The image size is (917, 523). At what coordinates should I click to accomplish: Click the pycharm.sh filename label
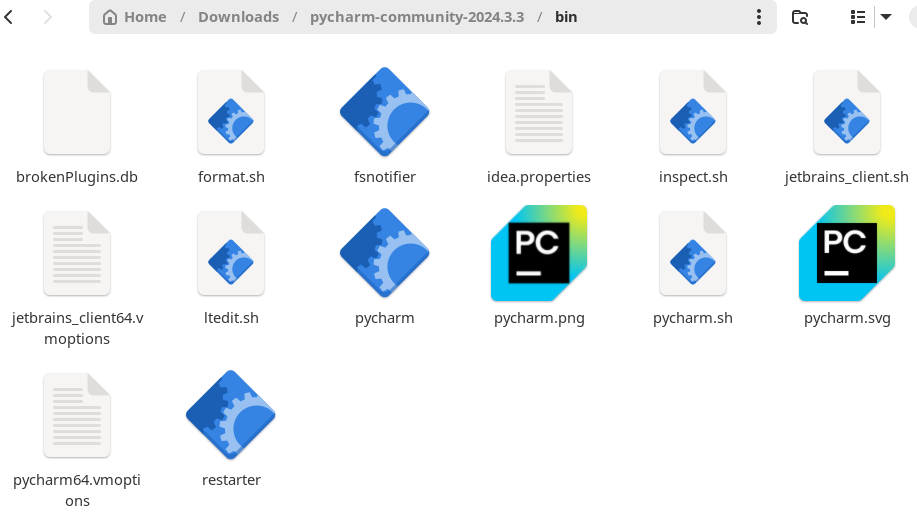point(693,318)
